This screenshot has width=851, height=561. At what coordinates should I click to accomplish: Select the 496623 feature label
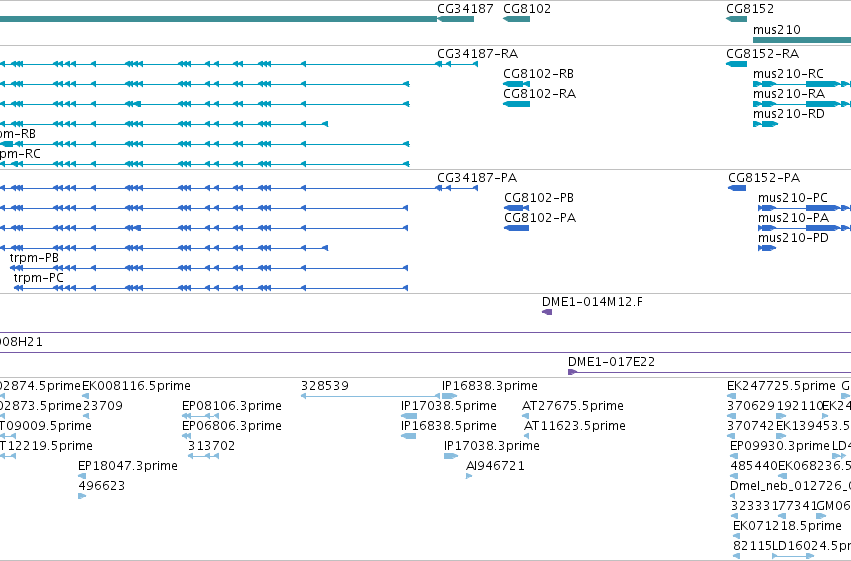pyautogui.click(x=101, y=486)
